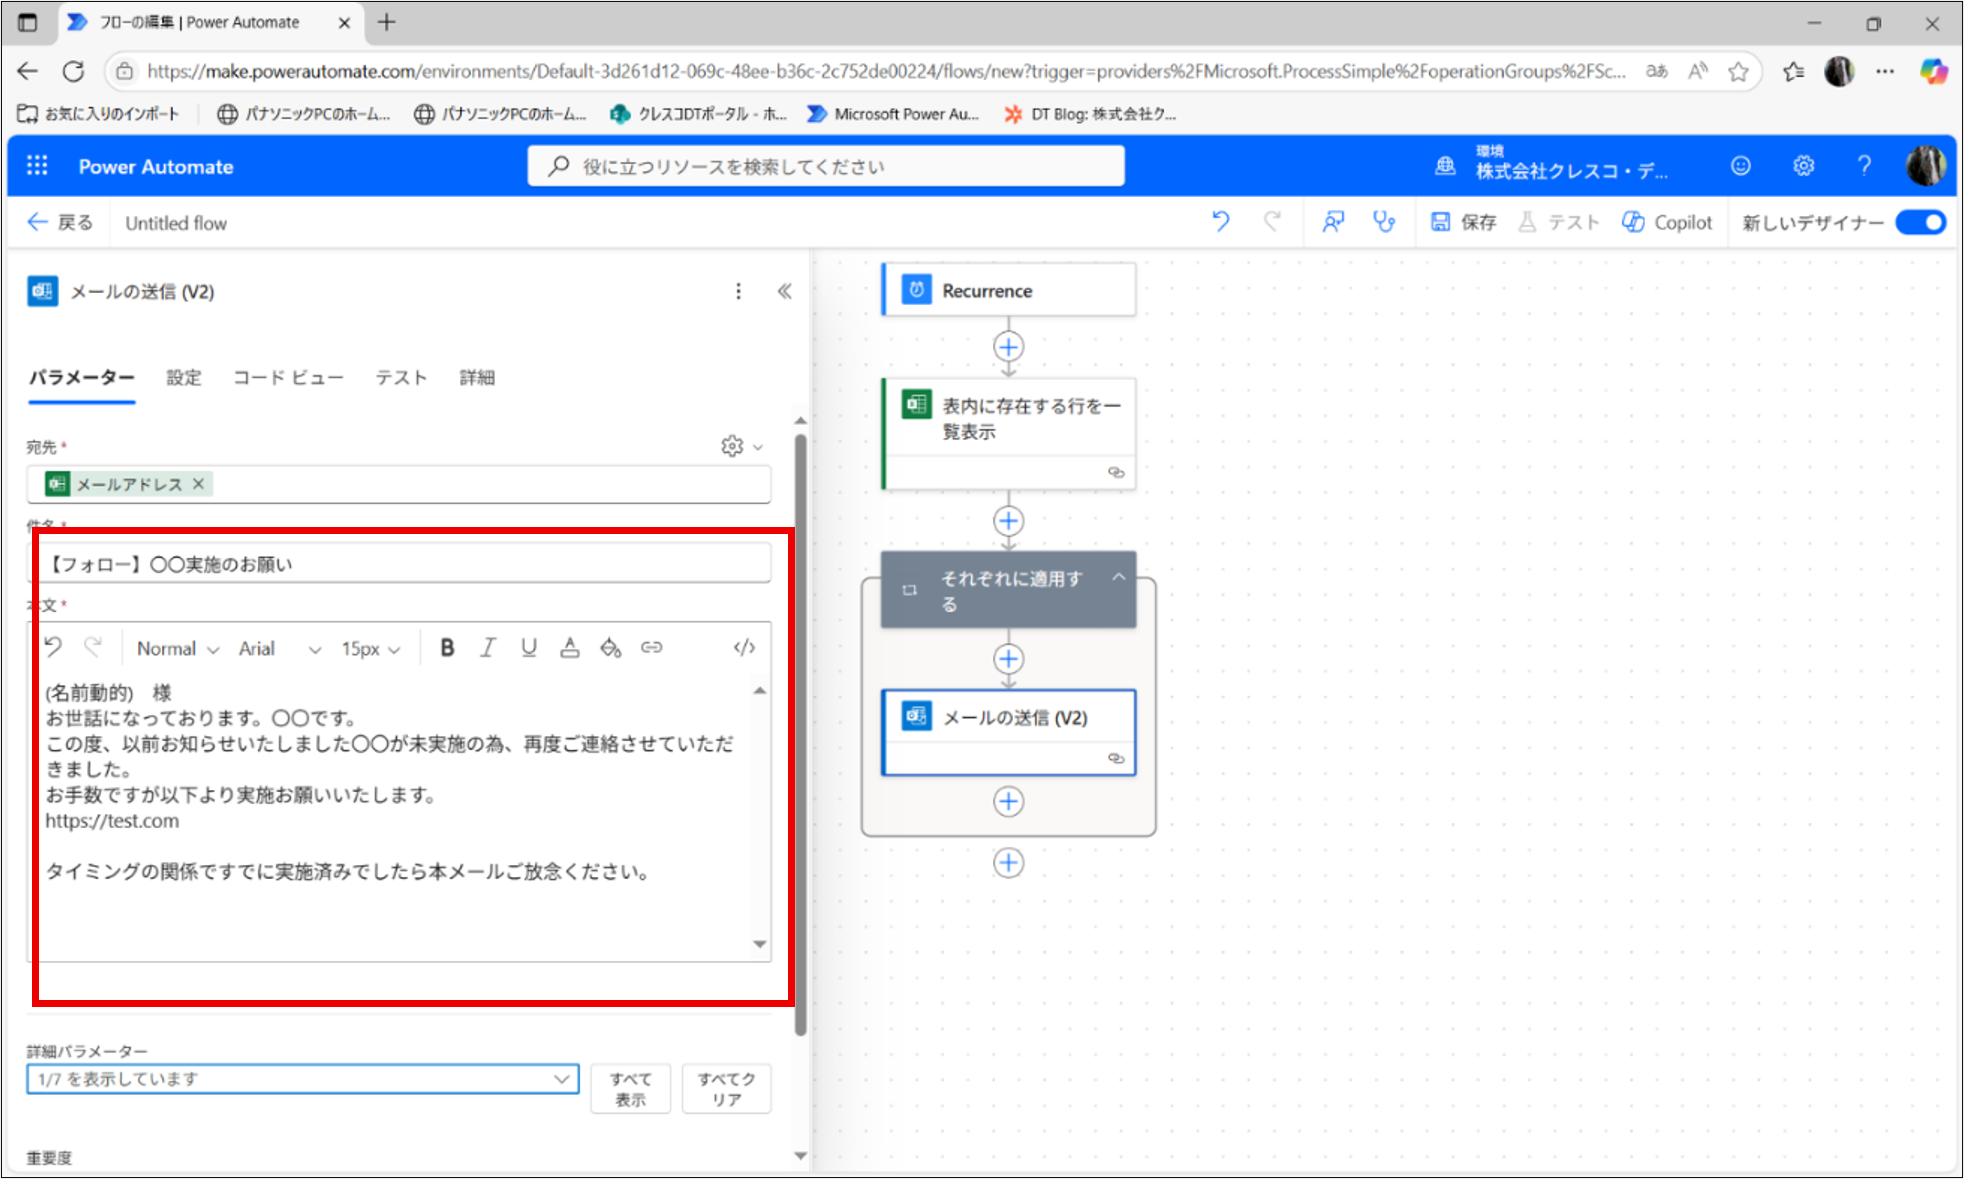The width and height of the screenshot is (1964, 1179).
Task: Open the font color picker
Action: (570, 648)
